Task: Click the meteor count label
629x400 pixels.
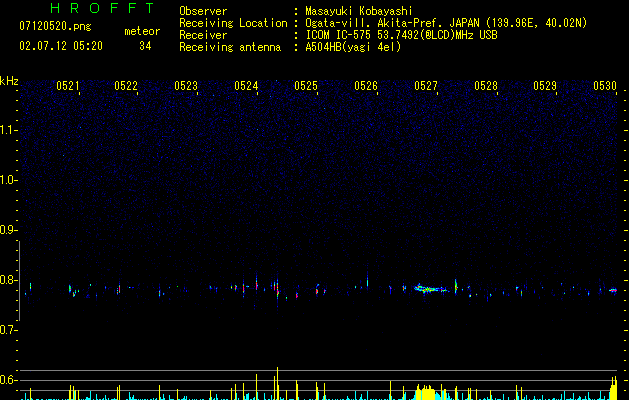Action: (142, 31)
